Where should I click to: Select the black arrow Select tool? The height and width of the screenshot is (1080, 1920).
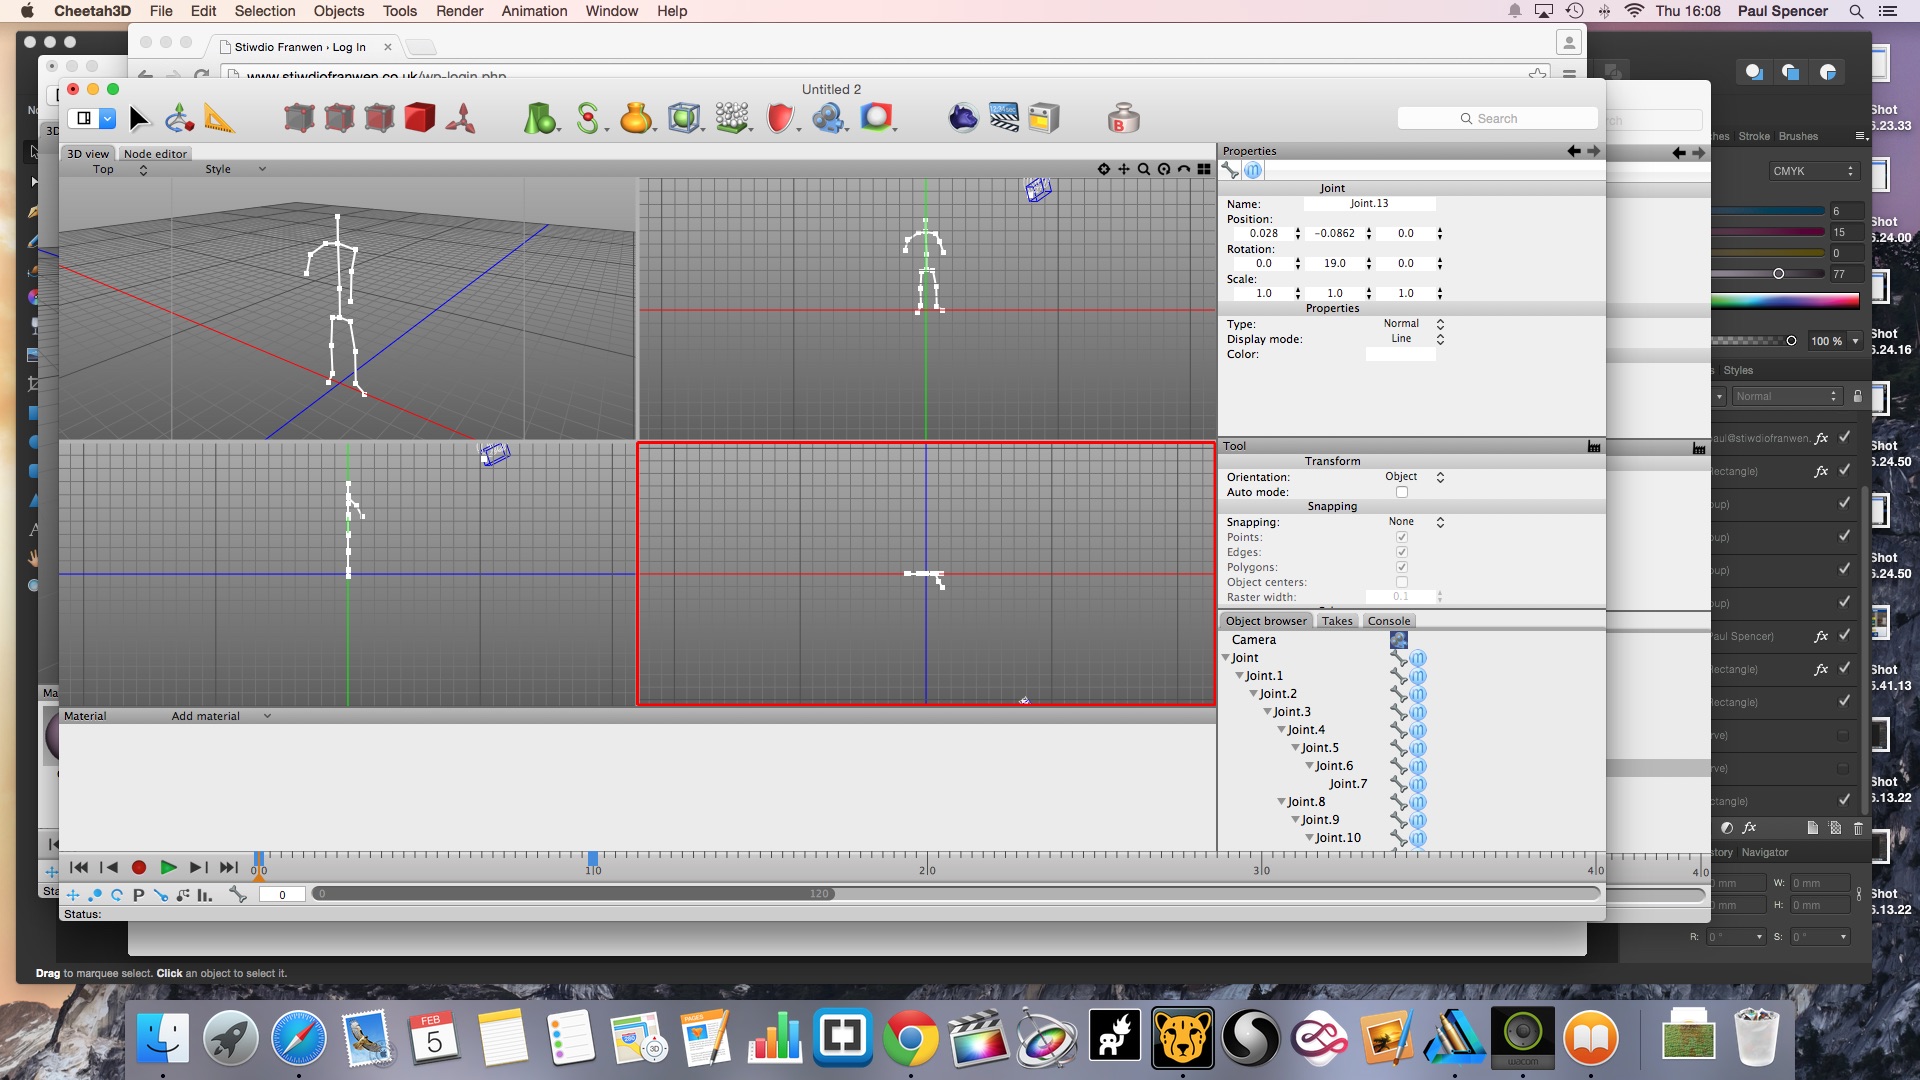coord(139,119)
